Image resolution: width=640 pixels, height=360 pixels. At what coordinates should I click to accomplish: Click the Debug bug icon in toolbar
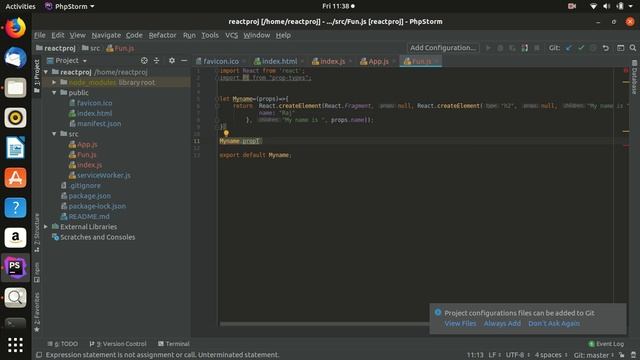[500, 48]
